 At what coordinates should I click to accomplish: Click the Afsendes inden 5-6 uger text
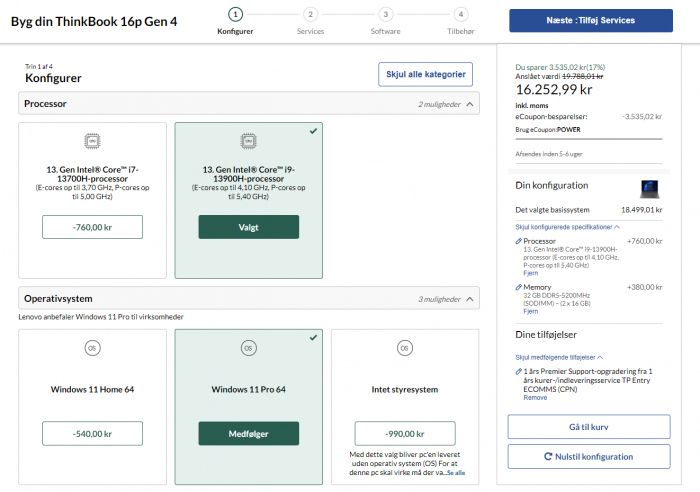(x=549, y=154)
